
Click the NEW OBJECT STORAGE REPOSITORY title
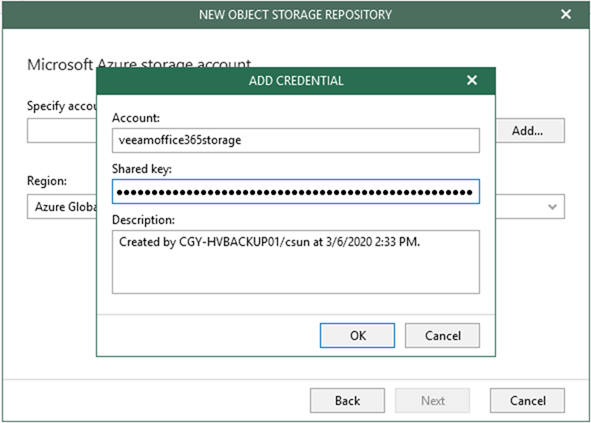(295, 15)
